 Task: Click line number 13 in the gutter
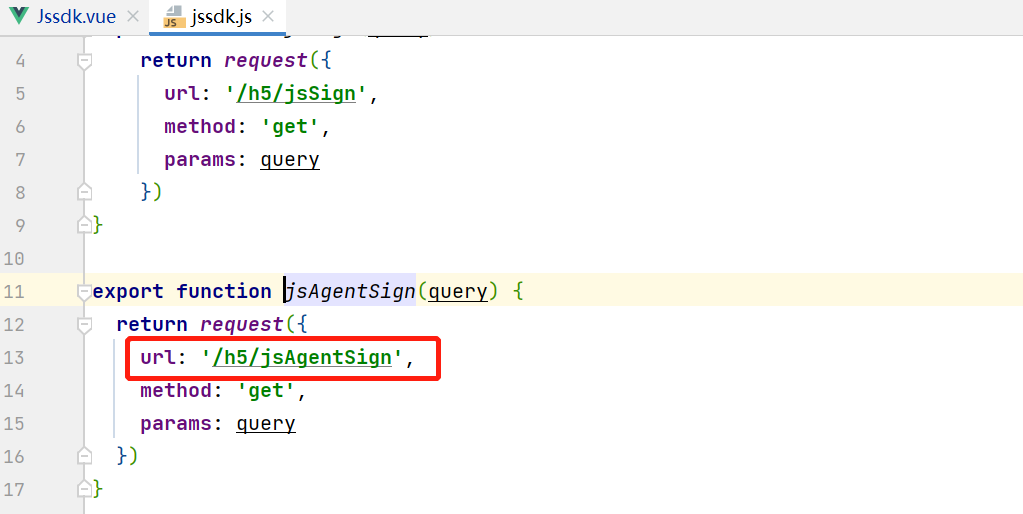(x=14, y=357)
